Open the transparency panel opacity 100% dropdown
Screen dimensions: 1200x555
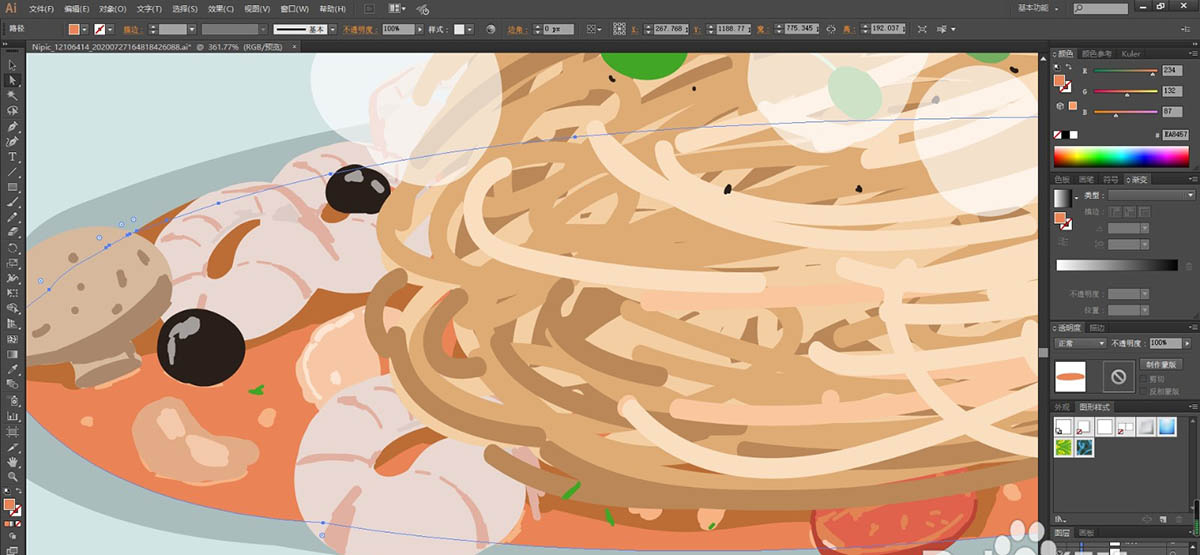(1187, 342)
